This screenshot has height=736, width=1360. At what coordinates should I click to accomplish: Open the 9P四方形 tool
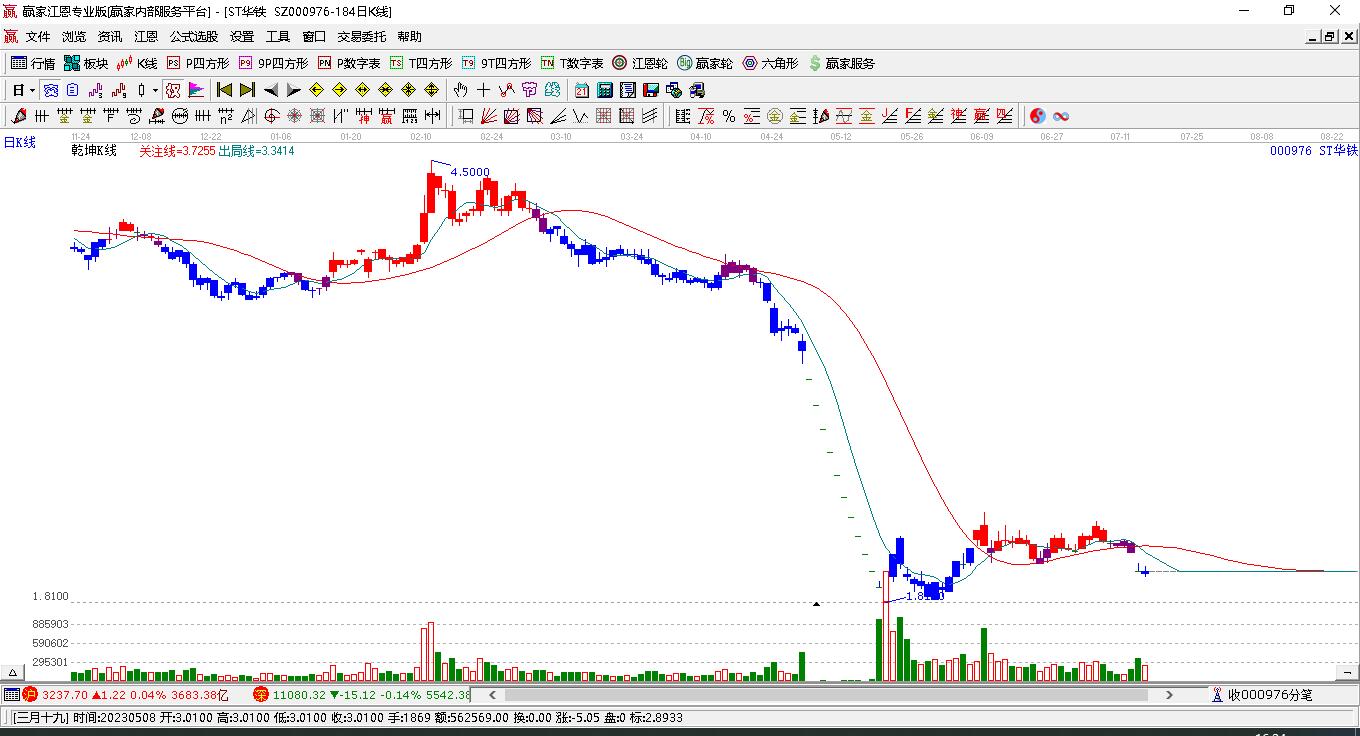(273, 63)
